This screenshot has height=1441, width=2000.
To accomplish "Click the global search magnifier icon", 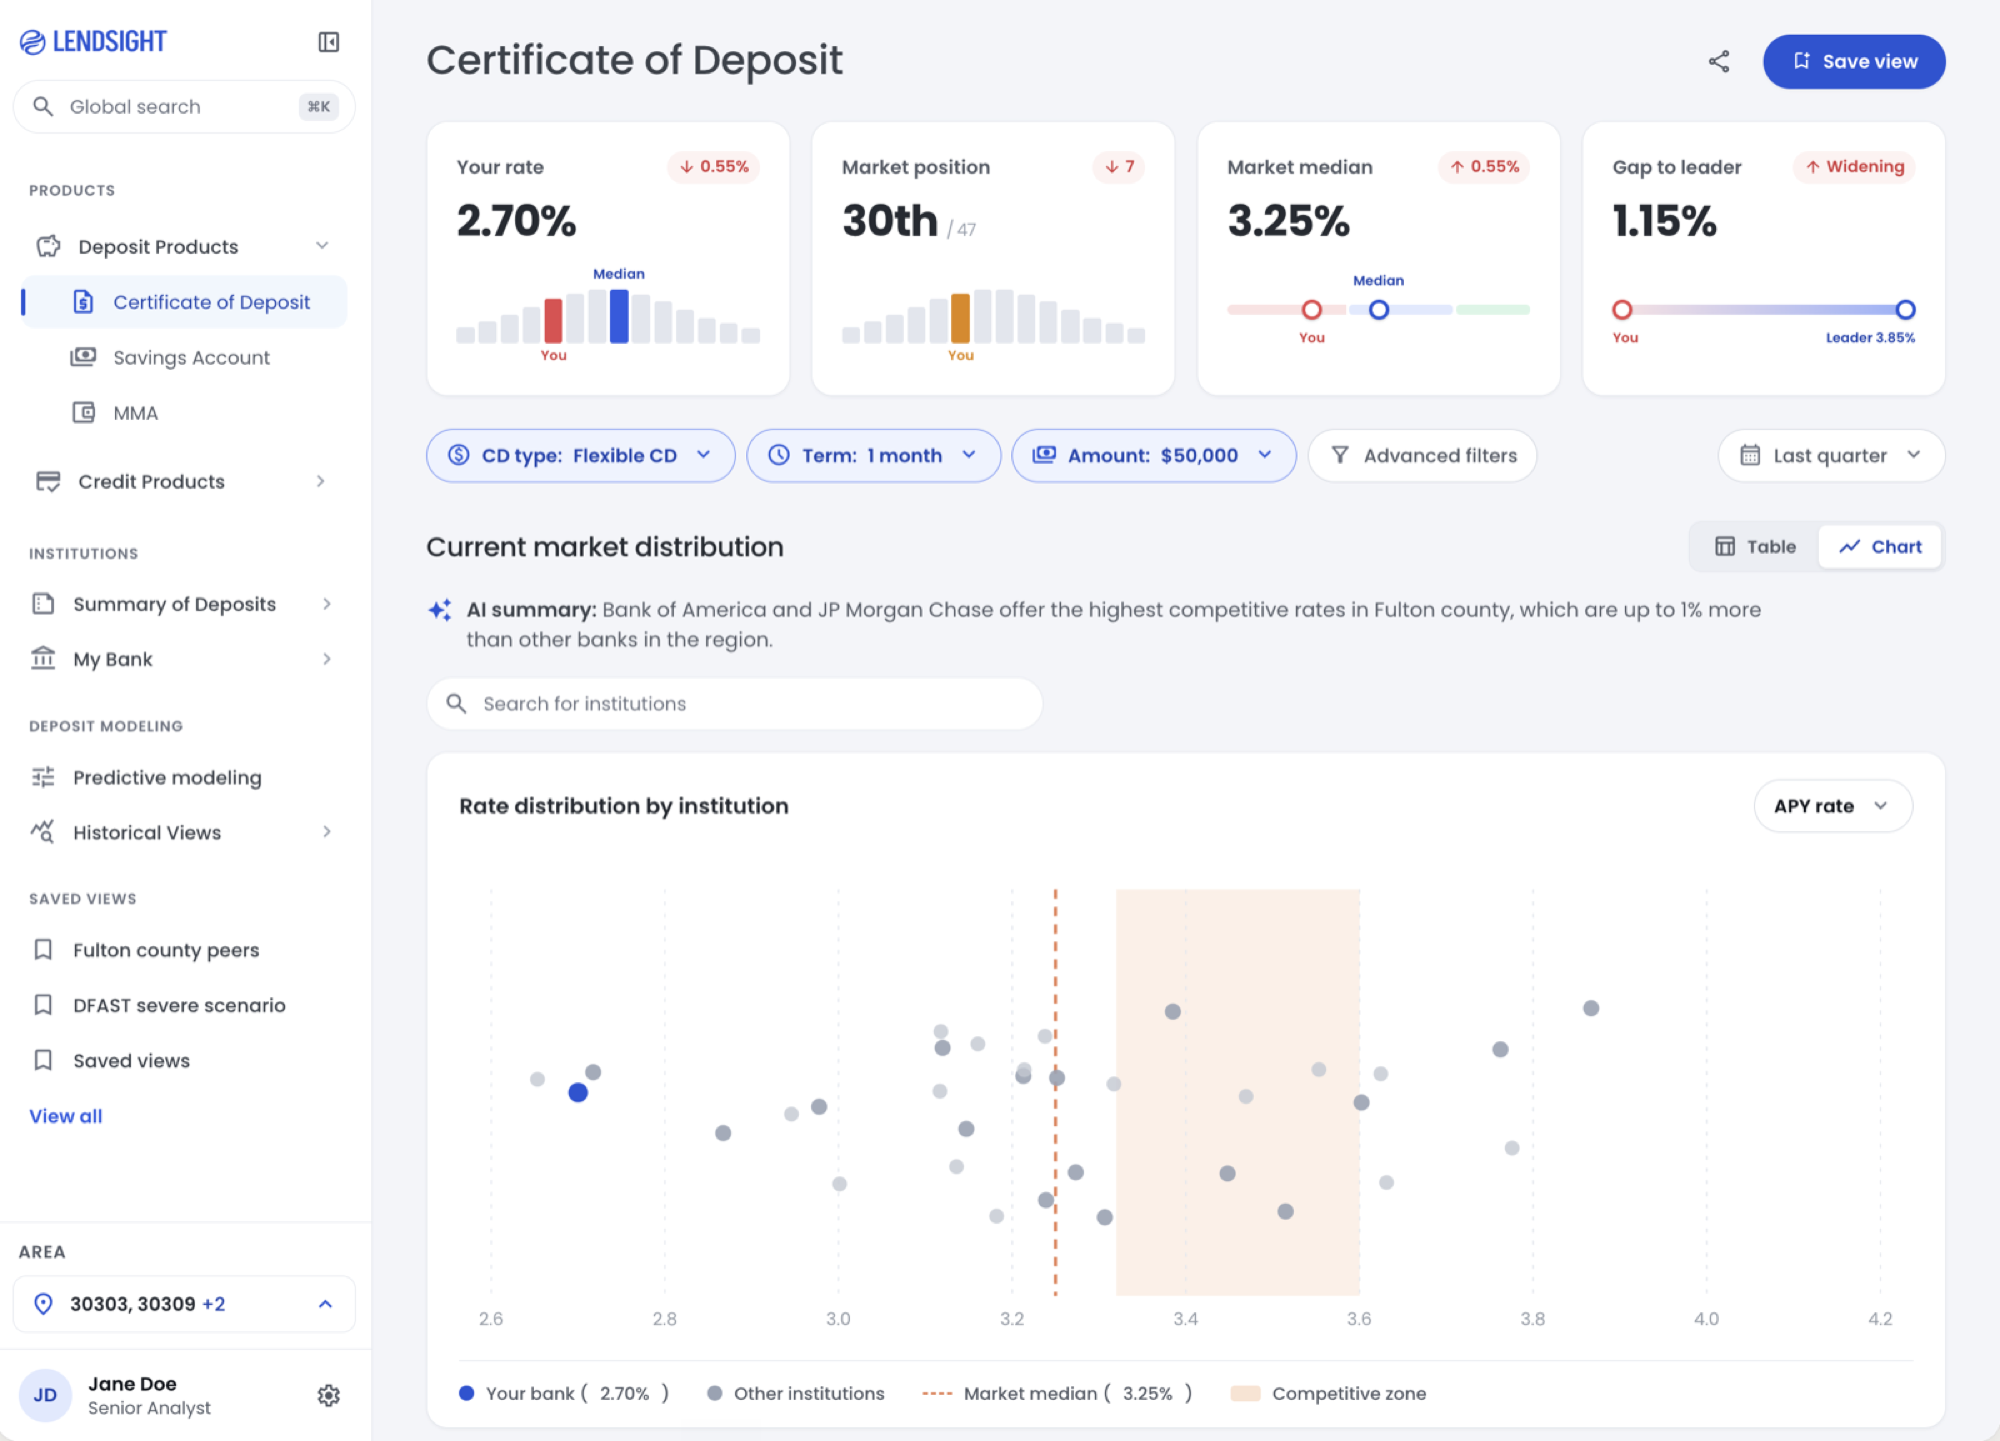I will pyautogui.click(x=43, y=106).
